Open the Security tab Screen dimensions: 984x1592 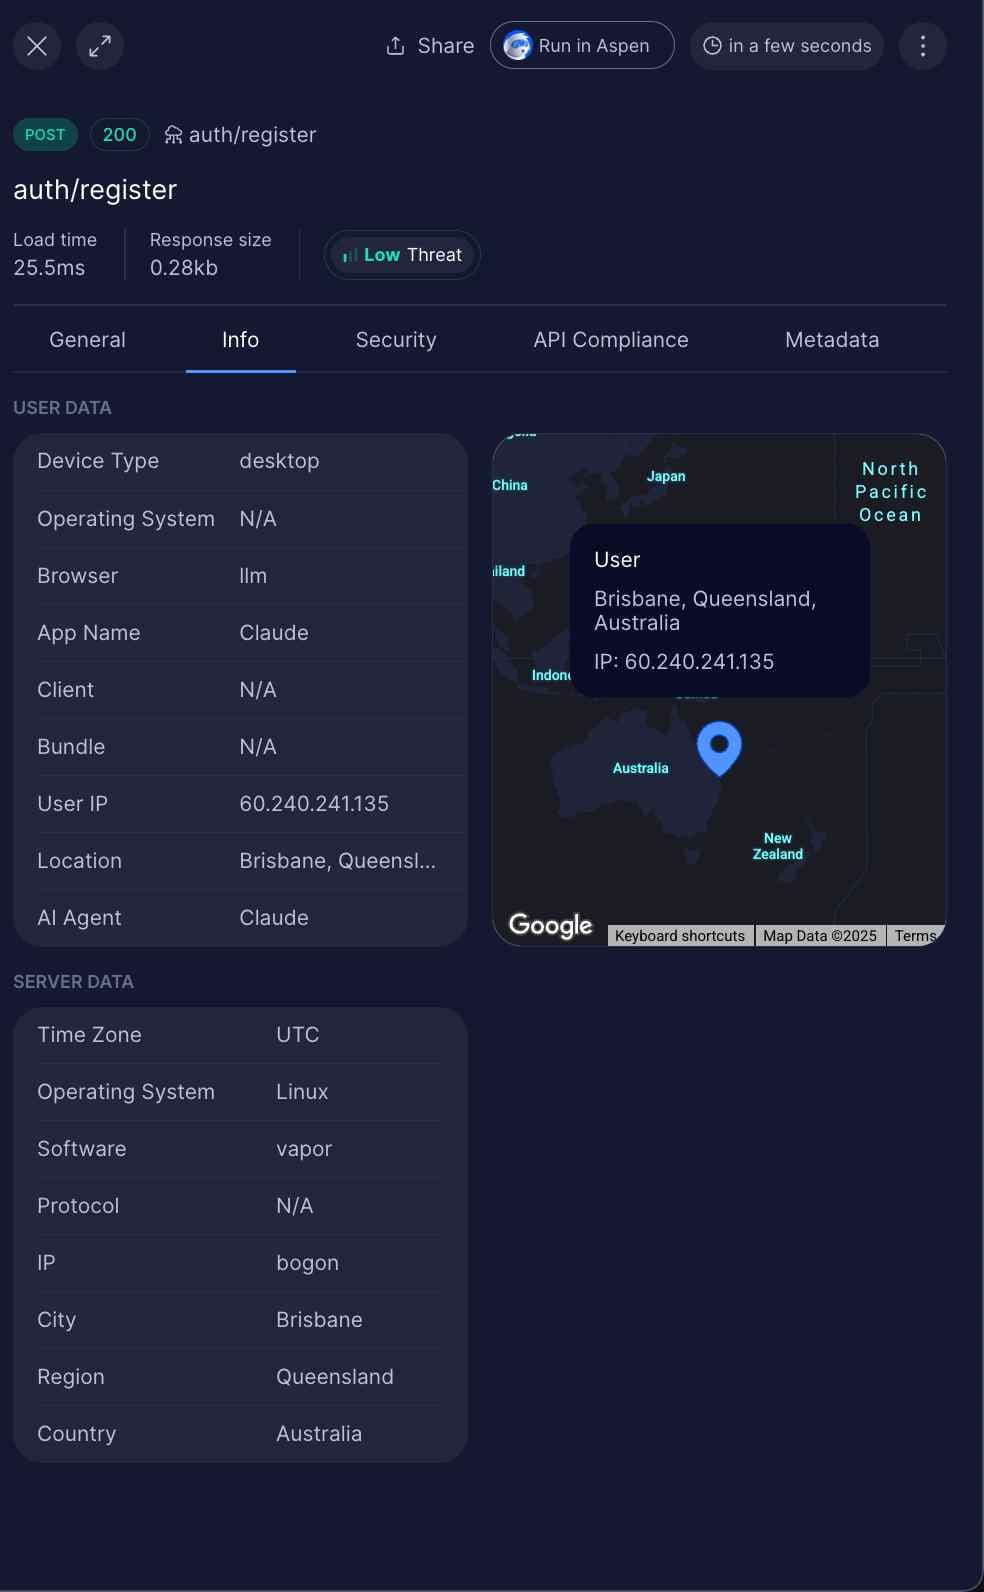396,340
